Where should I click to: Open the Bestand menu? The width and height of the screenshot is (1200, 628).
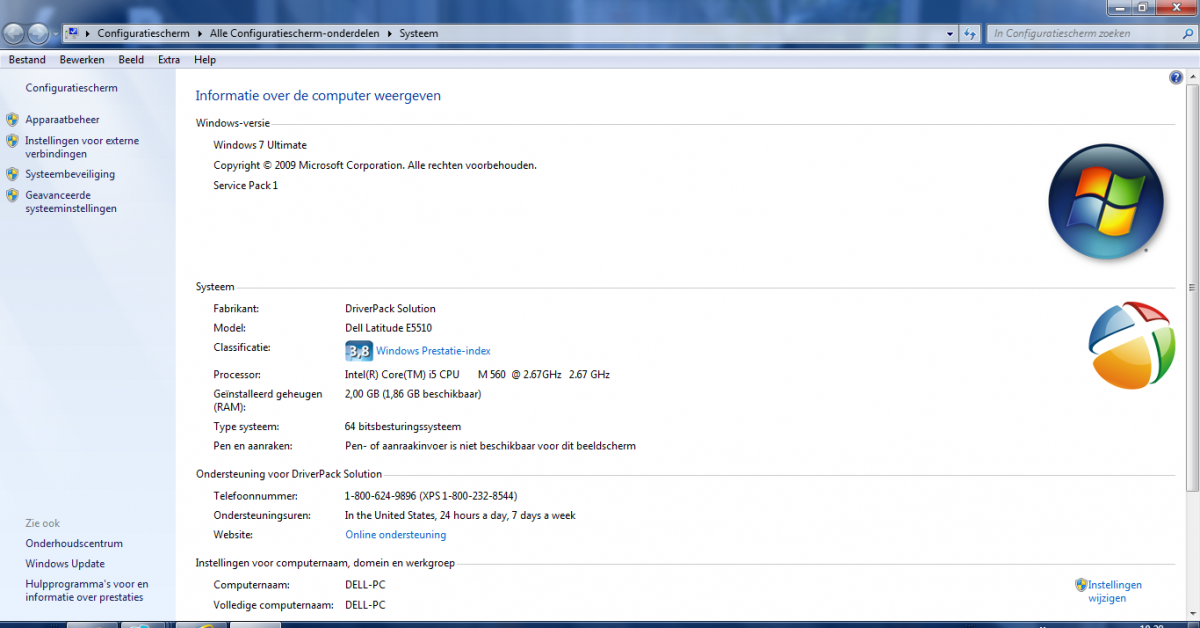(x=27, y=60)
